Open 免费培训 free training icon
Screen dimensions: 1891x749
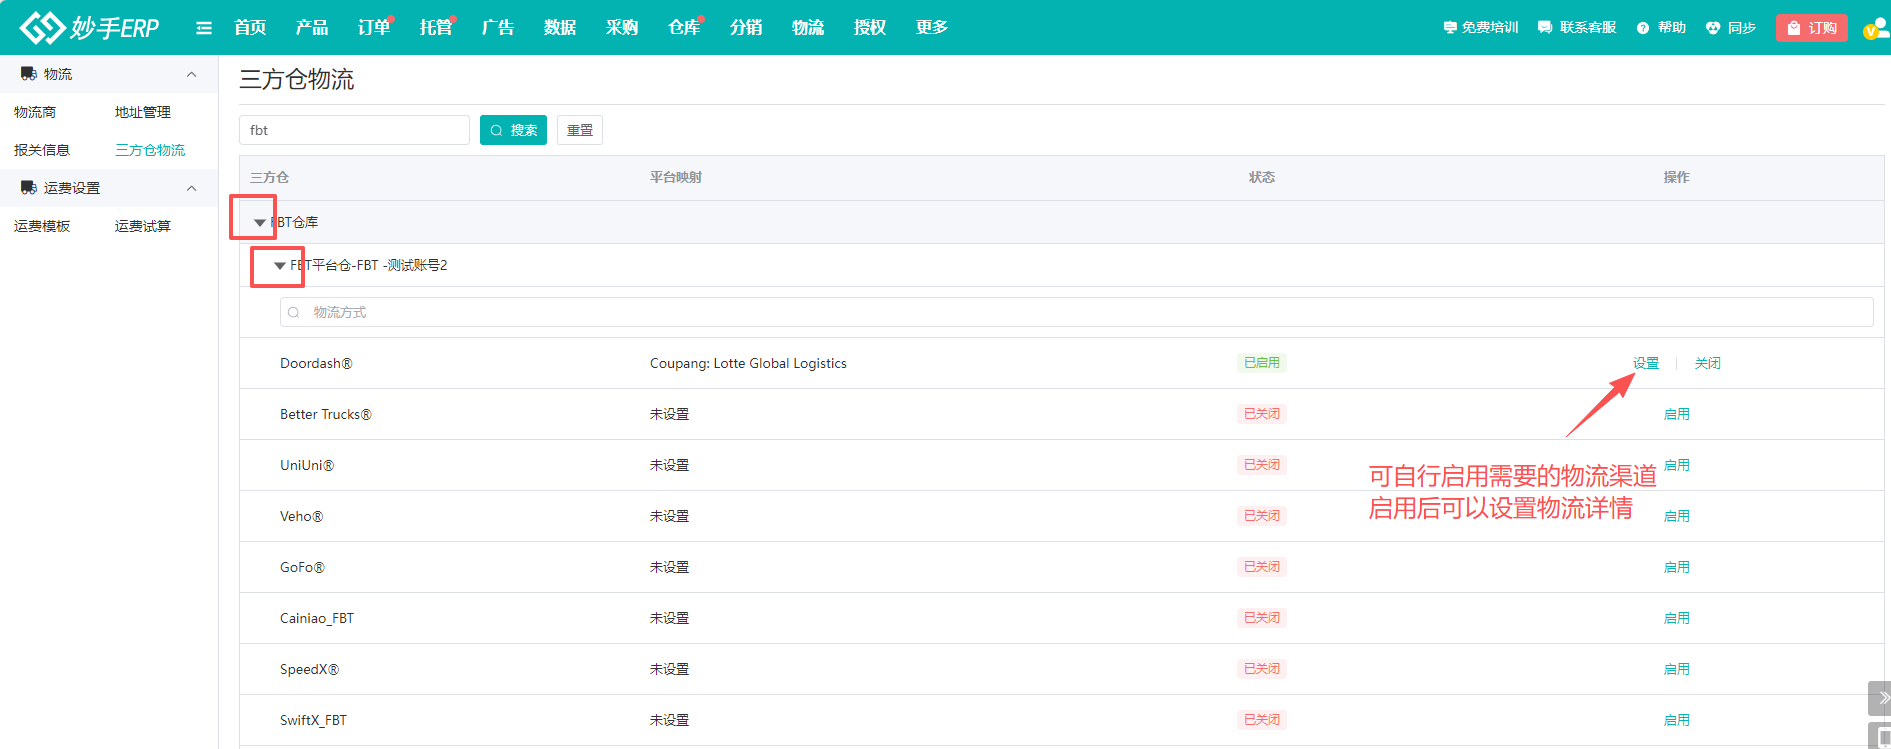[x=1450, y=28]
